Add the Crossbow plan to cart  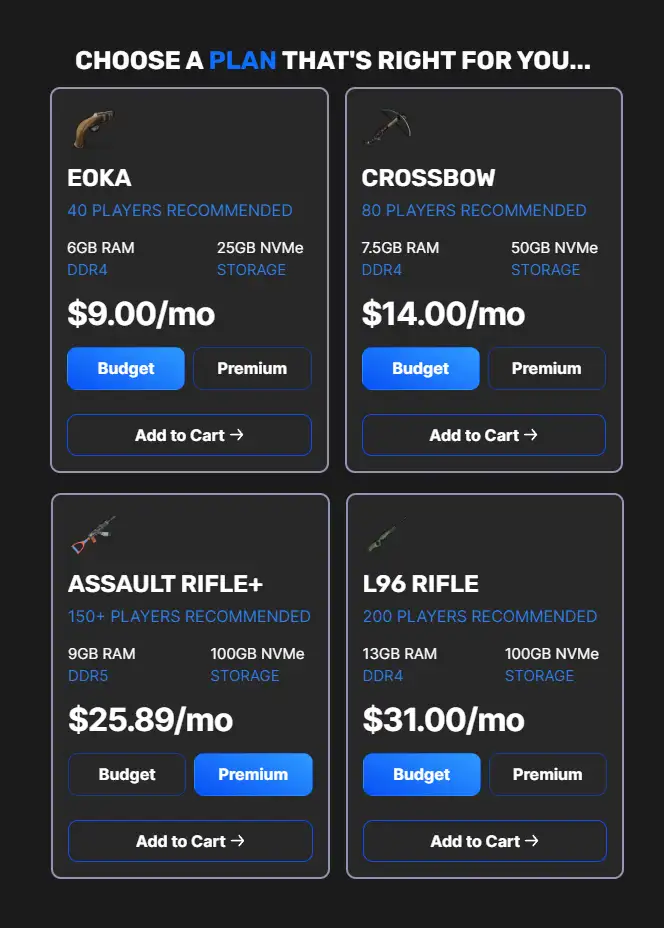[x=483, y=435]
